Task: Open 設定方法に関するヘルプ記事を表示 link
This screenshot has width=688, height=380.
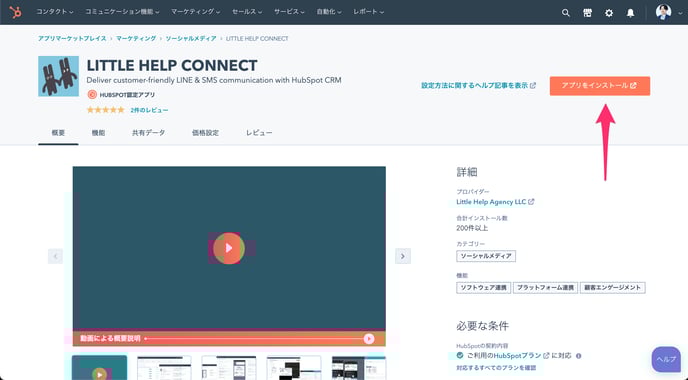Action: (478, 86)
